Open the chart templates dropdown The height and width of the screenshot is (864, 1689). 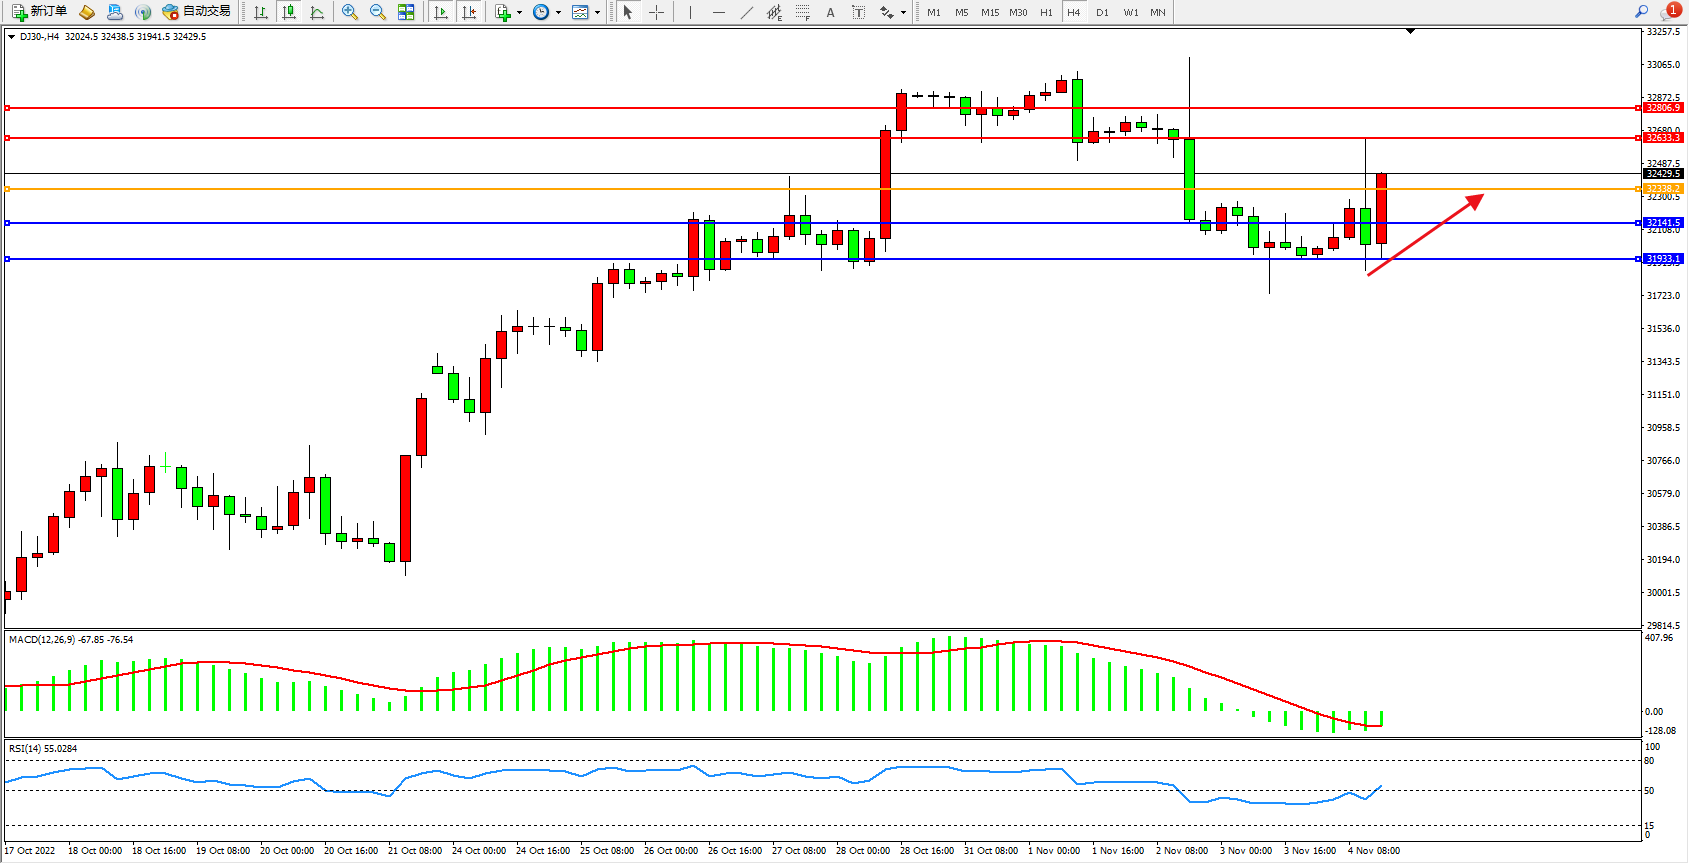(x=585, y=12)
